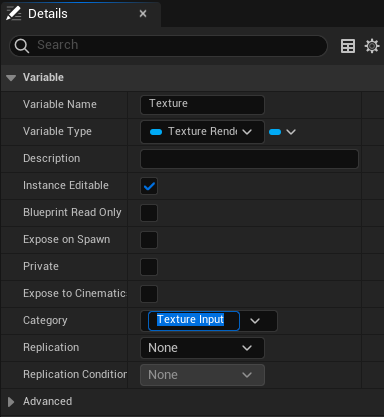The image size is (384, 417).
Task: Open the Variable Type Texture Render dropdown
Action: [203, 132]
